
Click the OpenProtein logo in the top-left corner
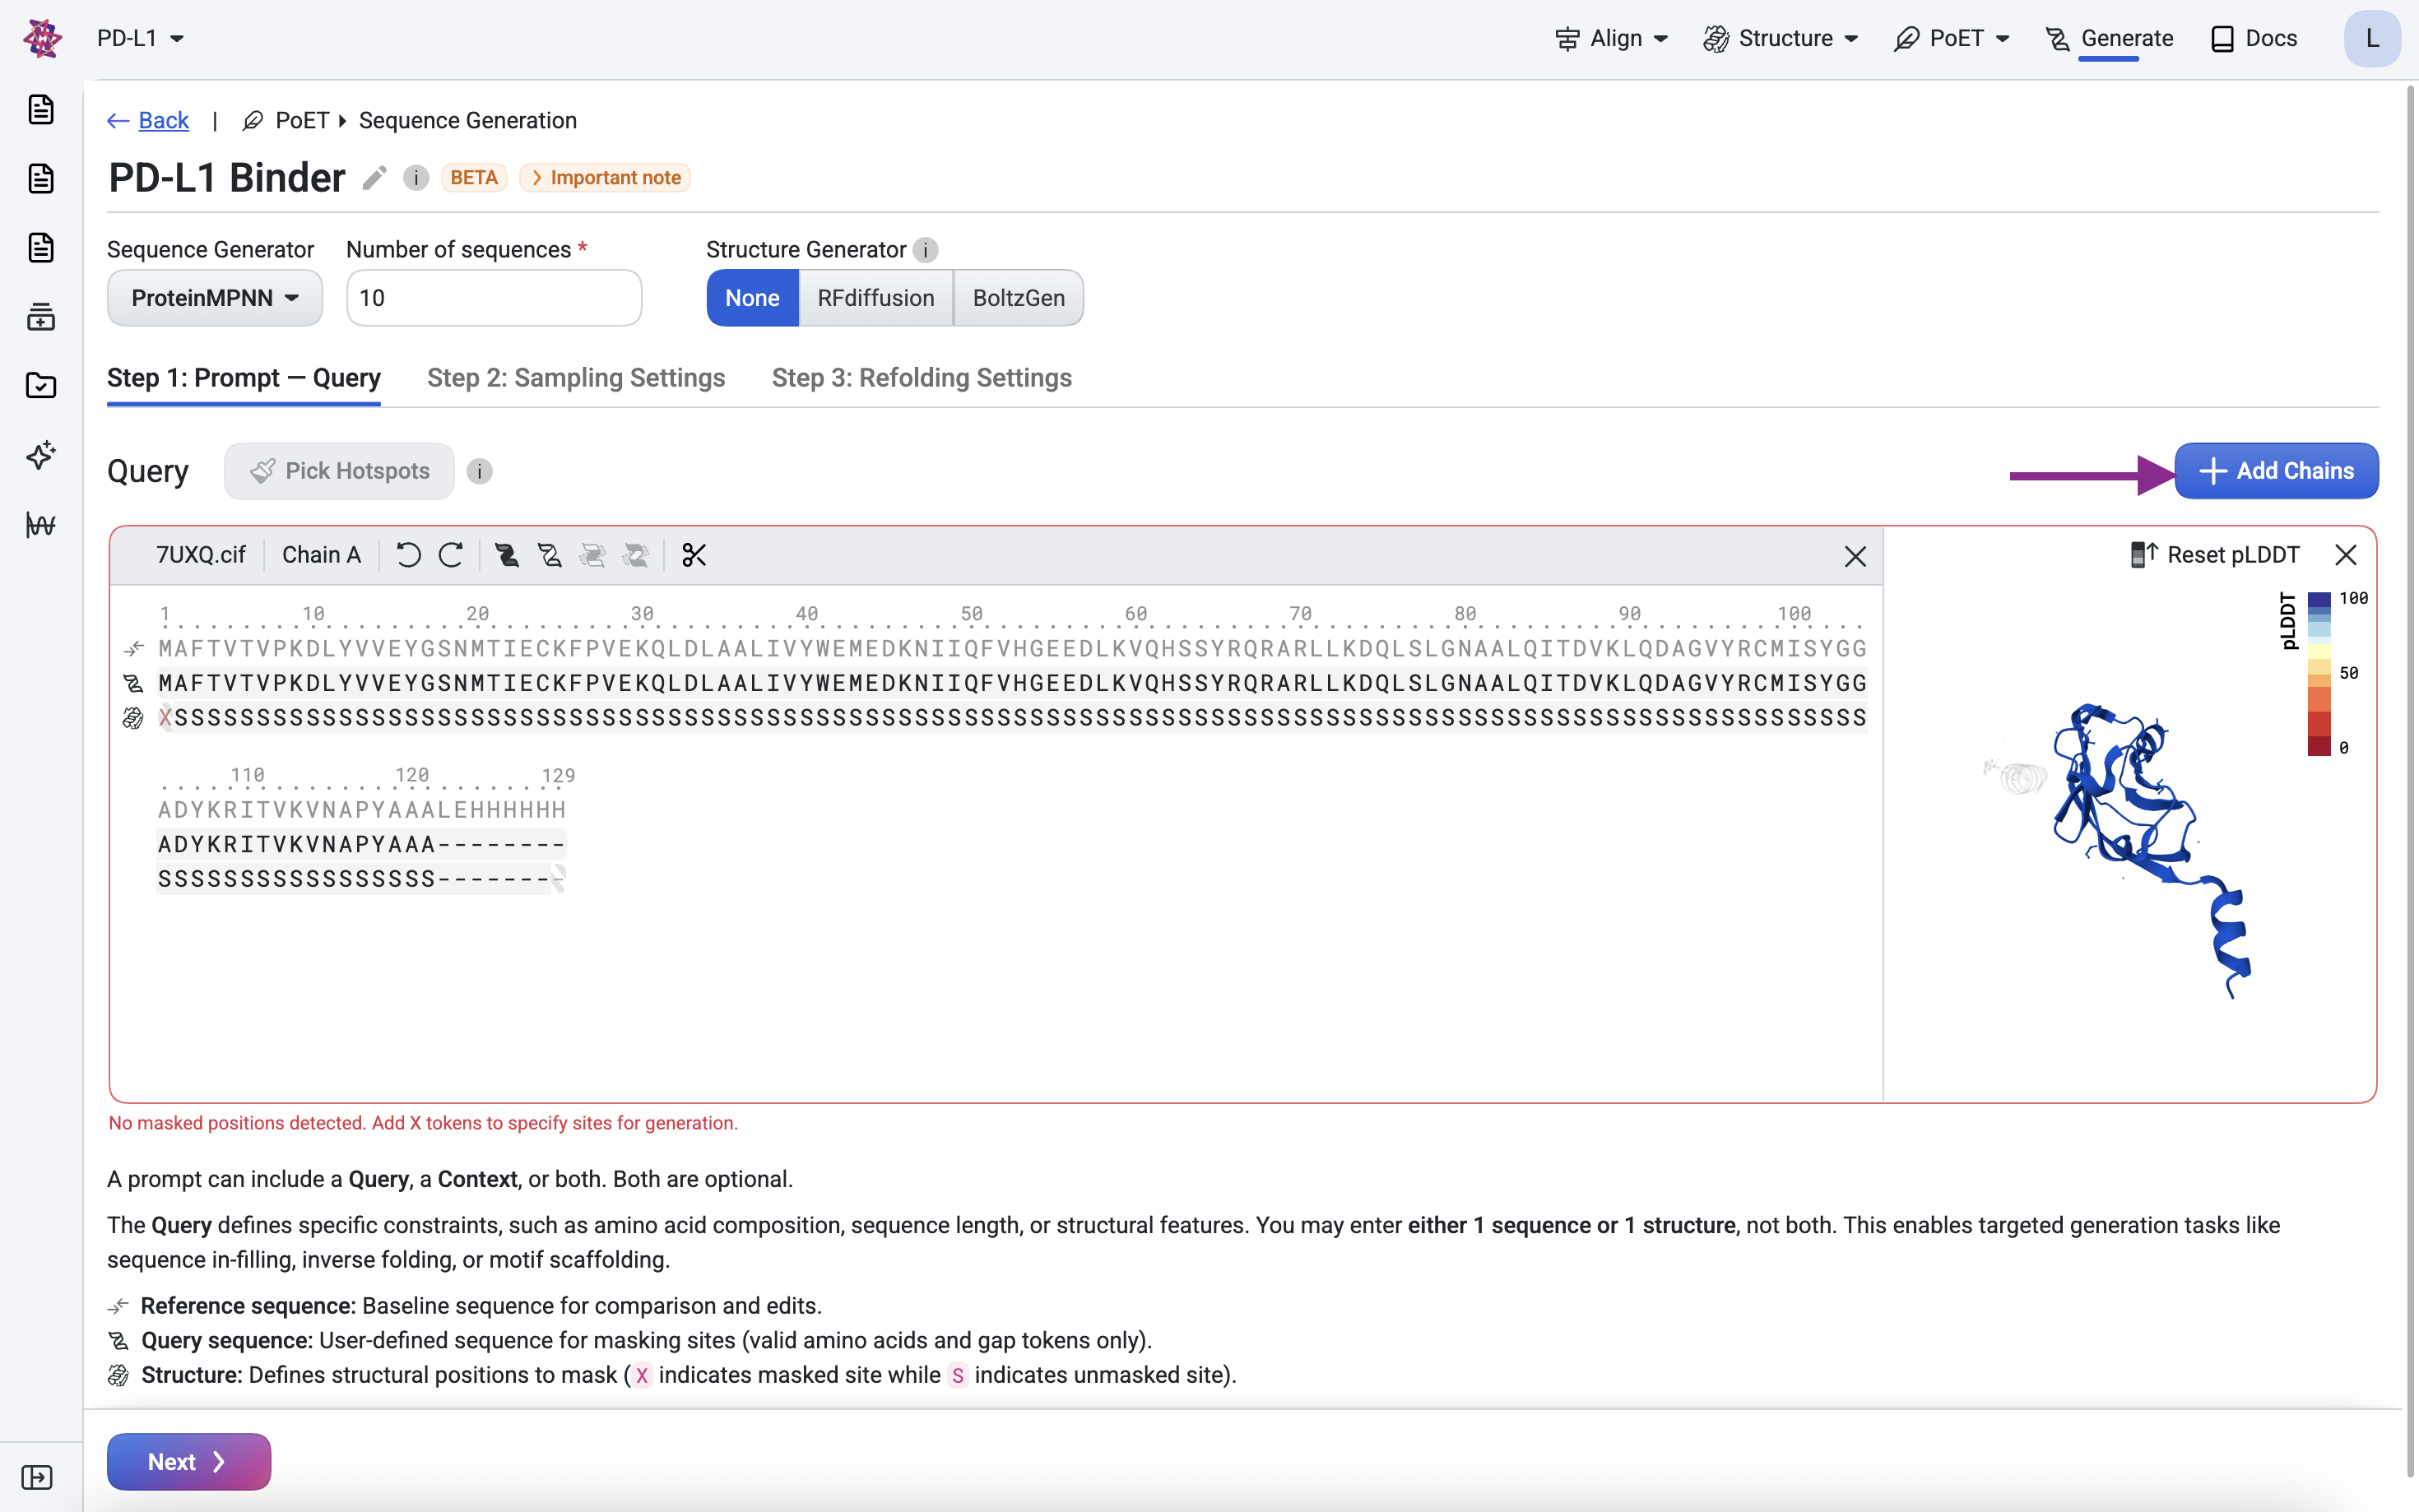point(42,38)
